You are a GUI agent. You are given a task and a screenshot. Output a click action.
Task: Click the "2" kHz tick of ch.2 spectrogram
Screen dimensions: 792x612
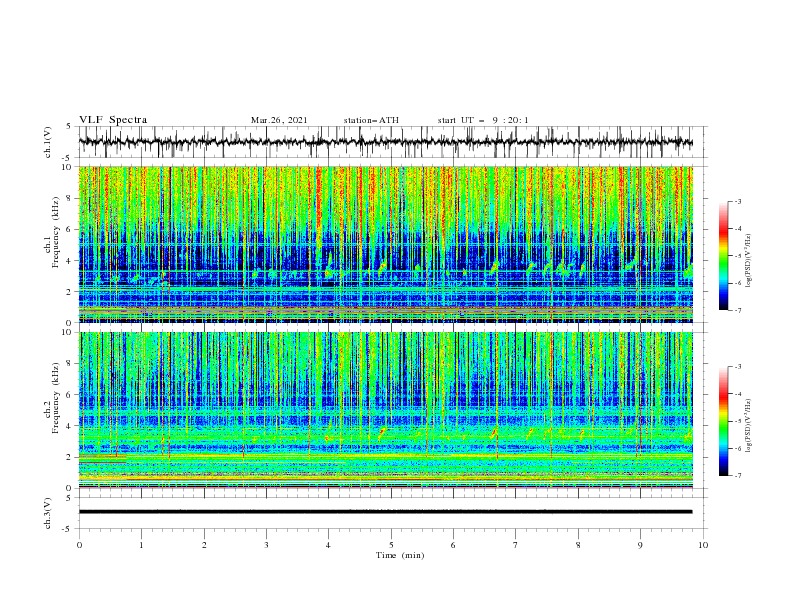(x=71, y=457)
